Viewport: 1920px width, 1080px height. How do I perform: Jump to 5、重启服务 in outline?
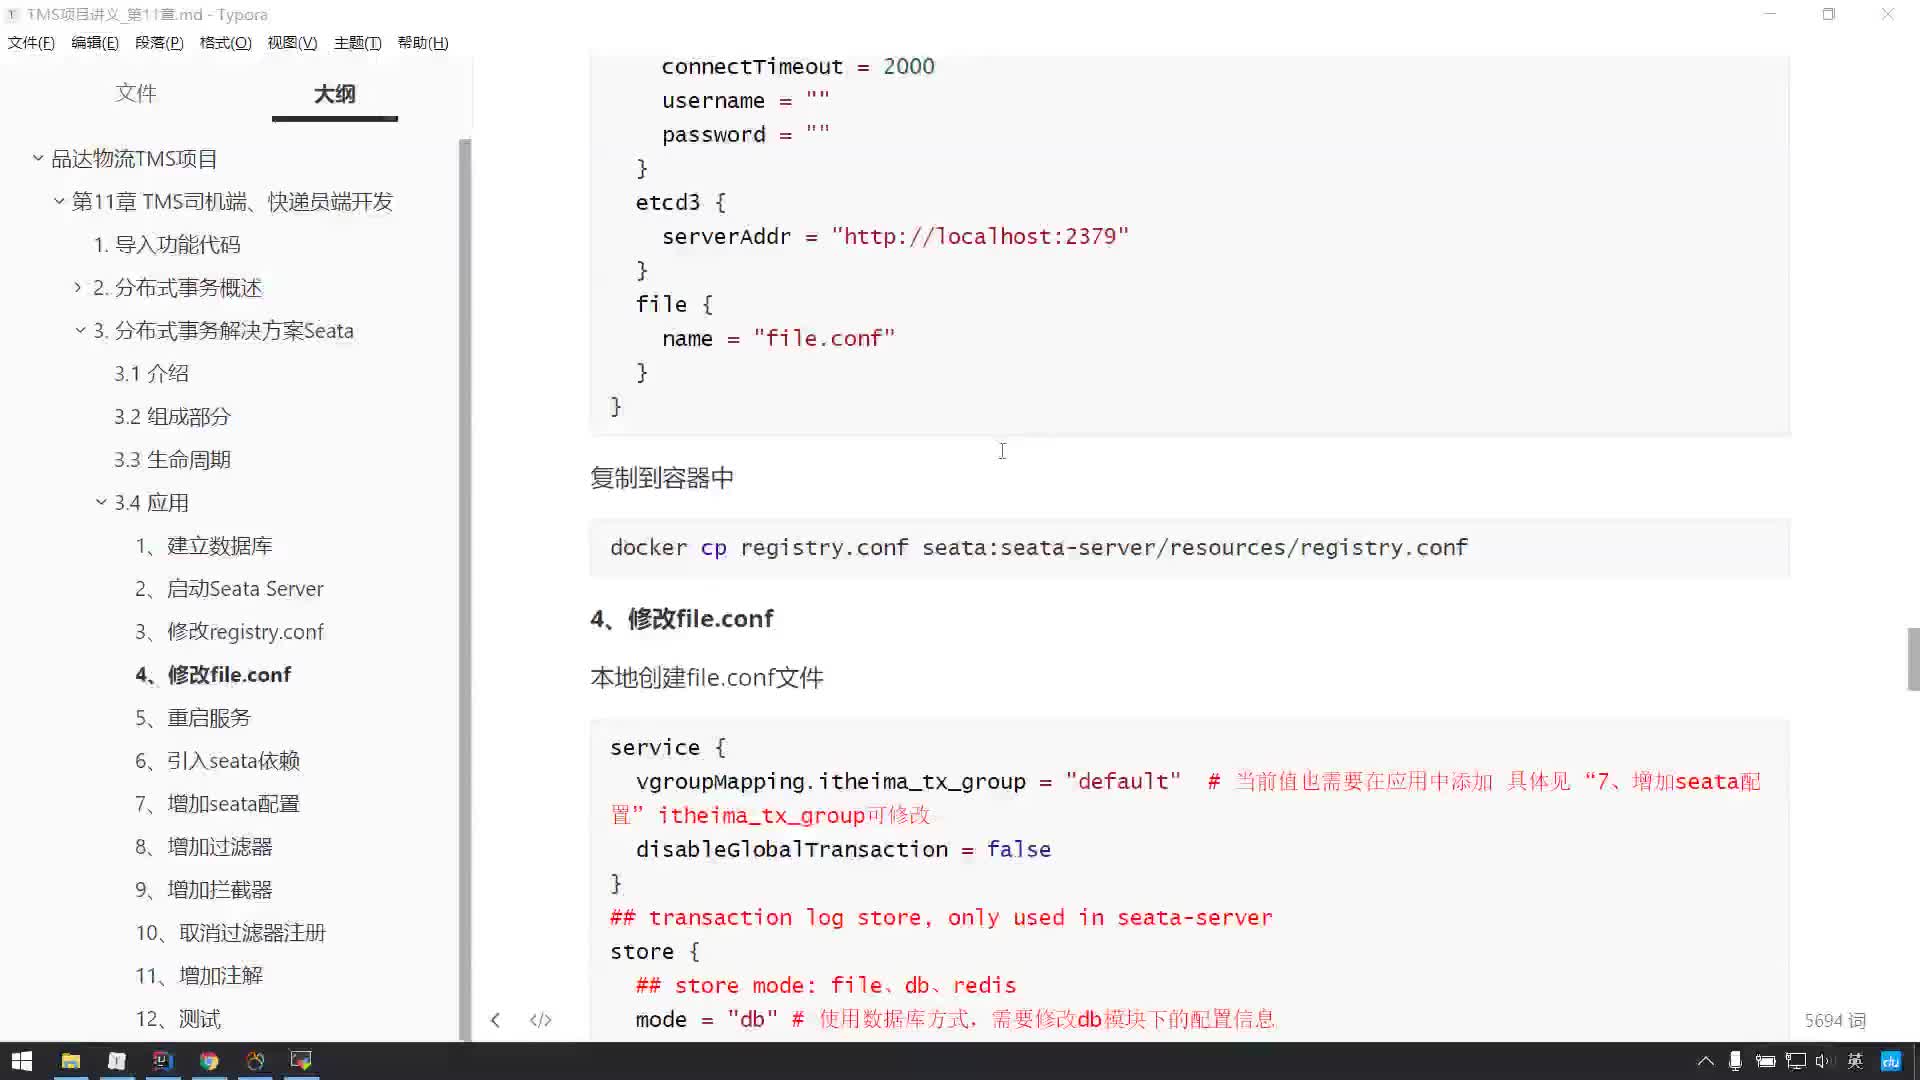[x=193, y=718]
